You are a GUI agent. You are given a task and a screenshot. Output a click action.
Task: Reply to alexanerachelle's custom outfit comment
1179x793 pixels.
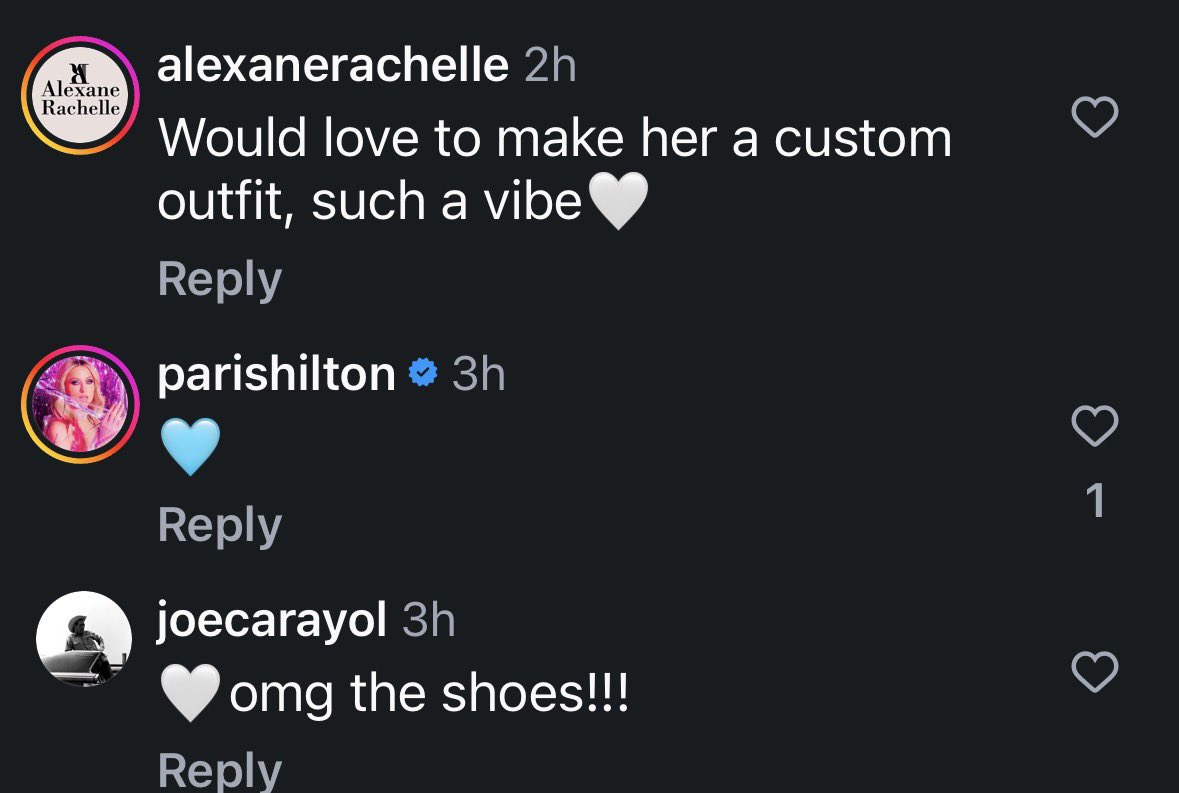[220, 280]
